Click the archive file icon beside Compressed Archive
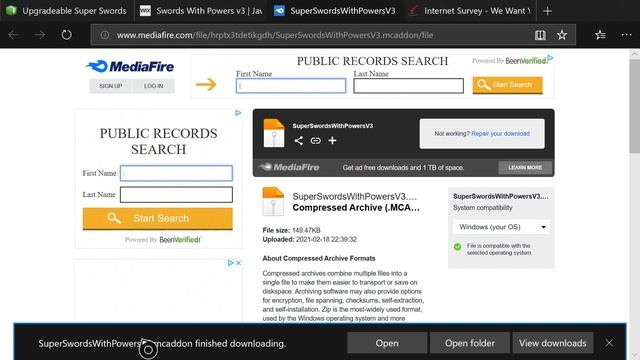 click(273, 201)
